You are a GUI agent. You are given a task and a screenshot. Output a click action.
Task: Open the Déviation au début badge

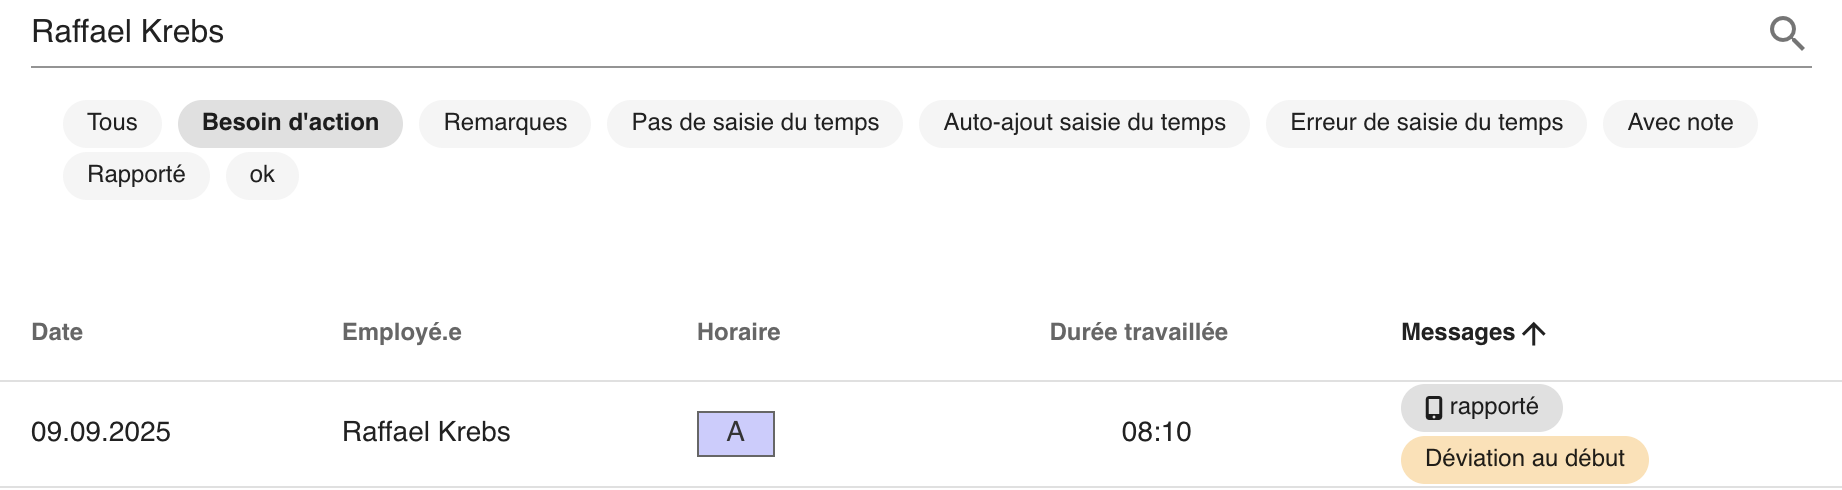click(x=1524, y=459)
